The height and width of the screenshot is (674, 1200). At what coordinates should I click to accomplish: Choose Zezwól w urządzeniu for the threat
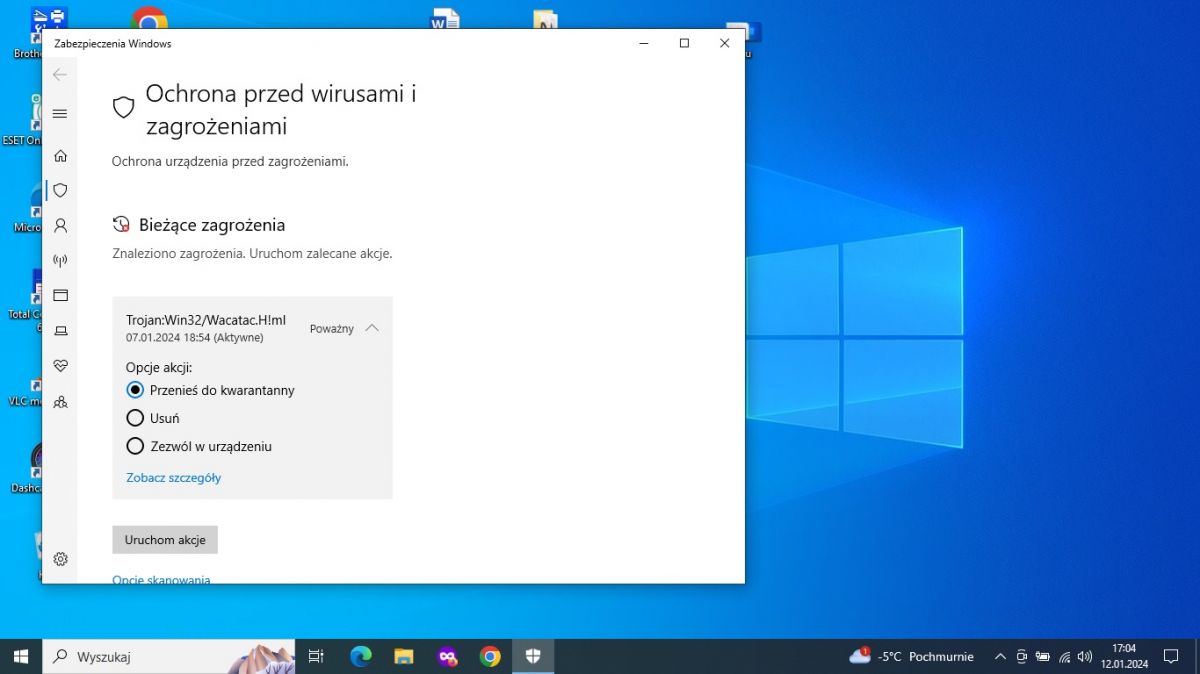135,446
